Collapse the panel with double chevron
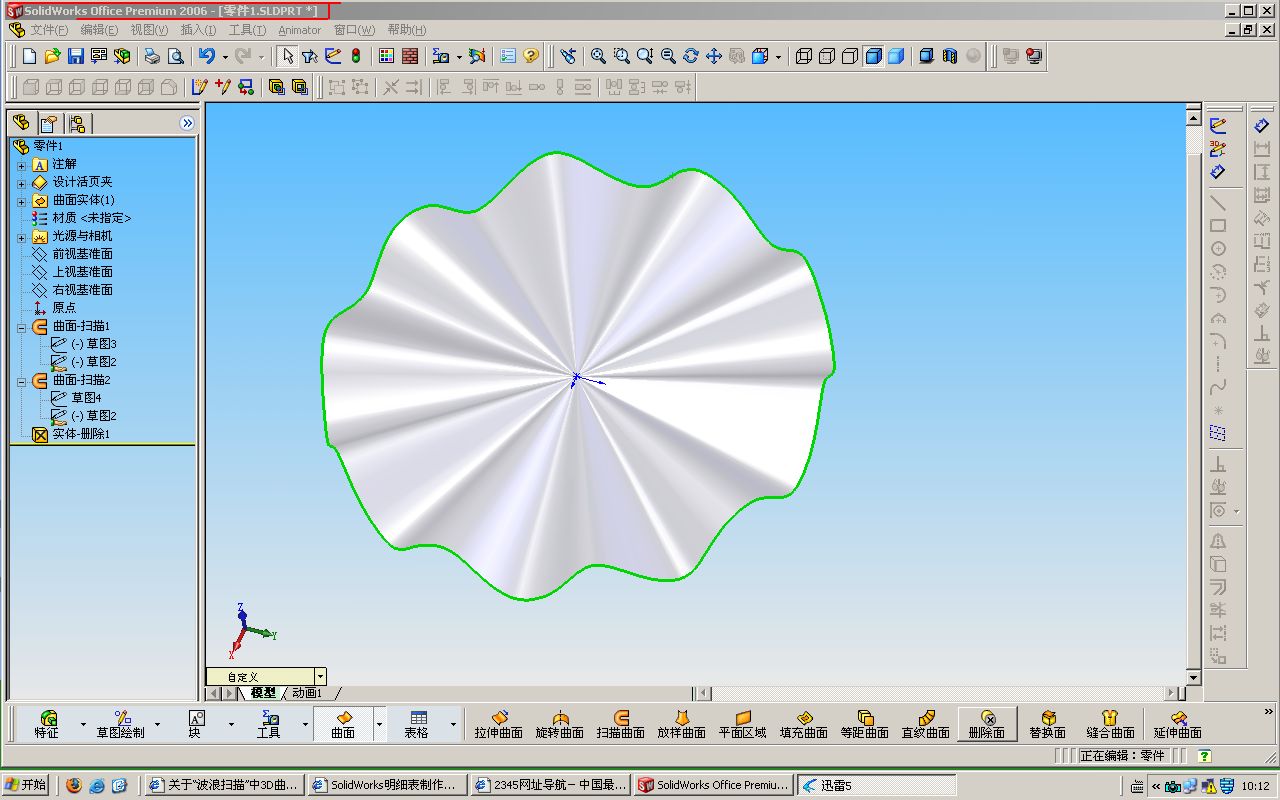The height and width of the screenshot is (800, 1280). point(187,123)
